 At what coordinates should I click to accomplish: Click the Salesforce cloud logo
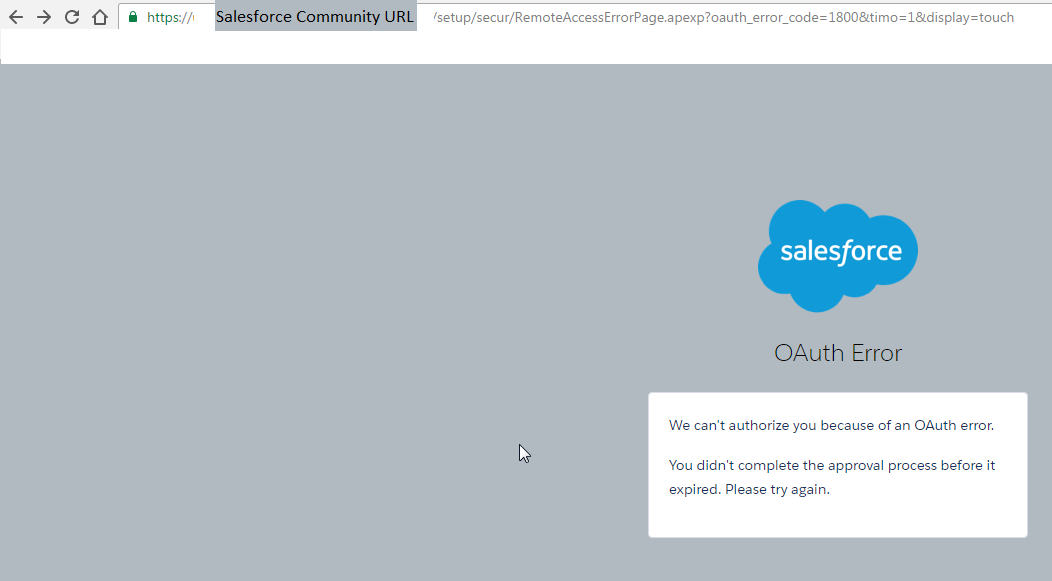[838, 256]
